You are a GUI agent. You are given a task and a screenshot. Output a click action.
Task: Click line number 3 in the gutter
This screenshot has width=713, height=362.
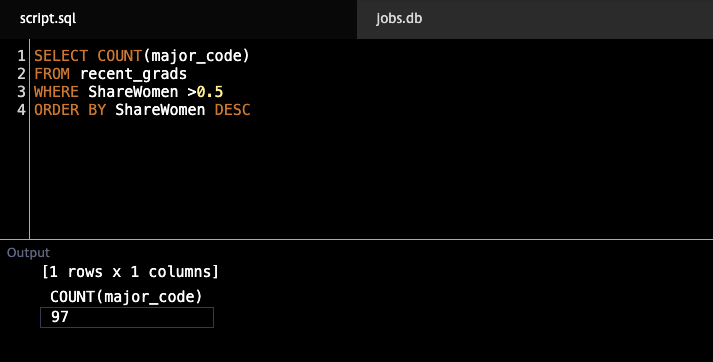pyautogui.click(x=21, y=92)
